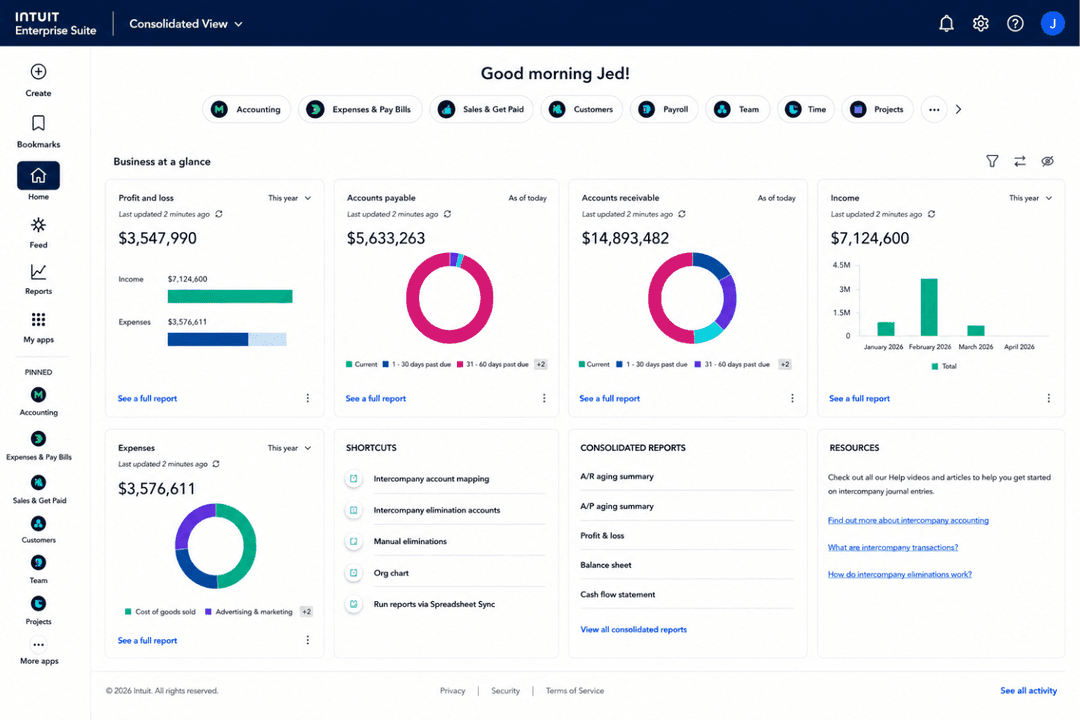The width and height of the screenshot is (1080, 720).
Task: Expand +2 legend in Accounts payable
Action: tap(541, 364)
